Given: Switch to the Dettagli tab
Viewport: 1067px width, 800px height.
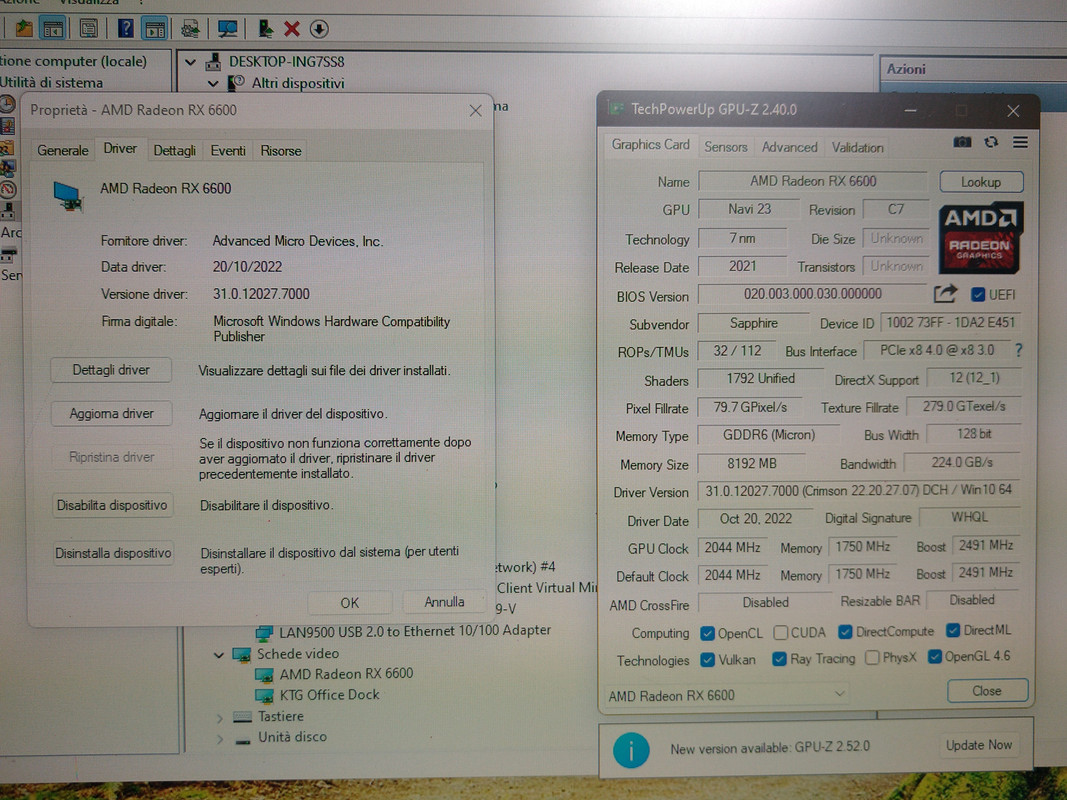Looking at the screenshot, I should pyautogui.click(x=174, y=150).
